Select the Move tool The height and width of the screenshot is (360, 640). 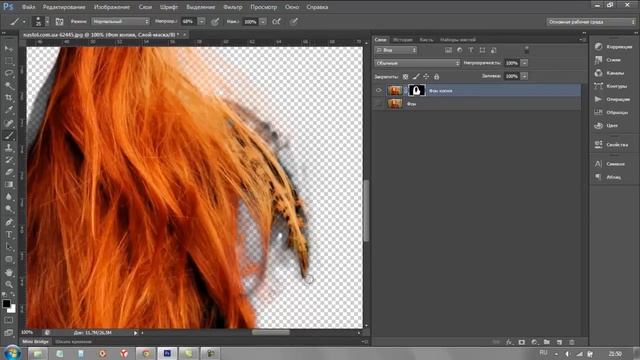(9, 49)
